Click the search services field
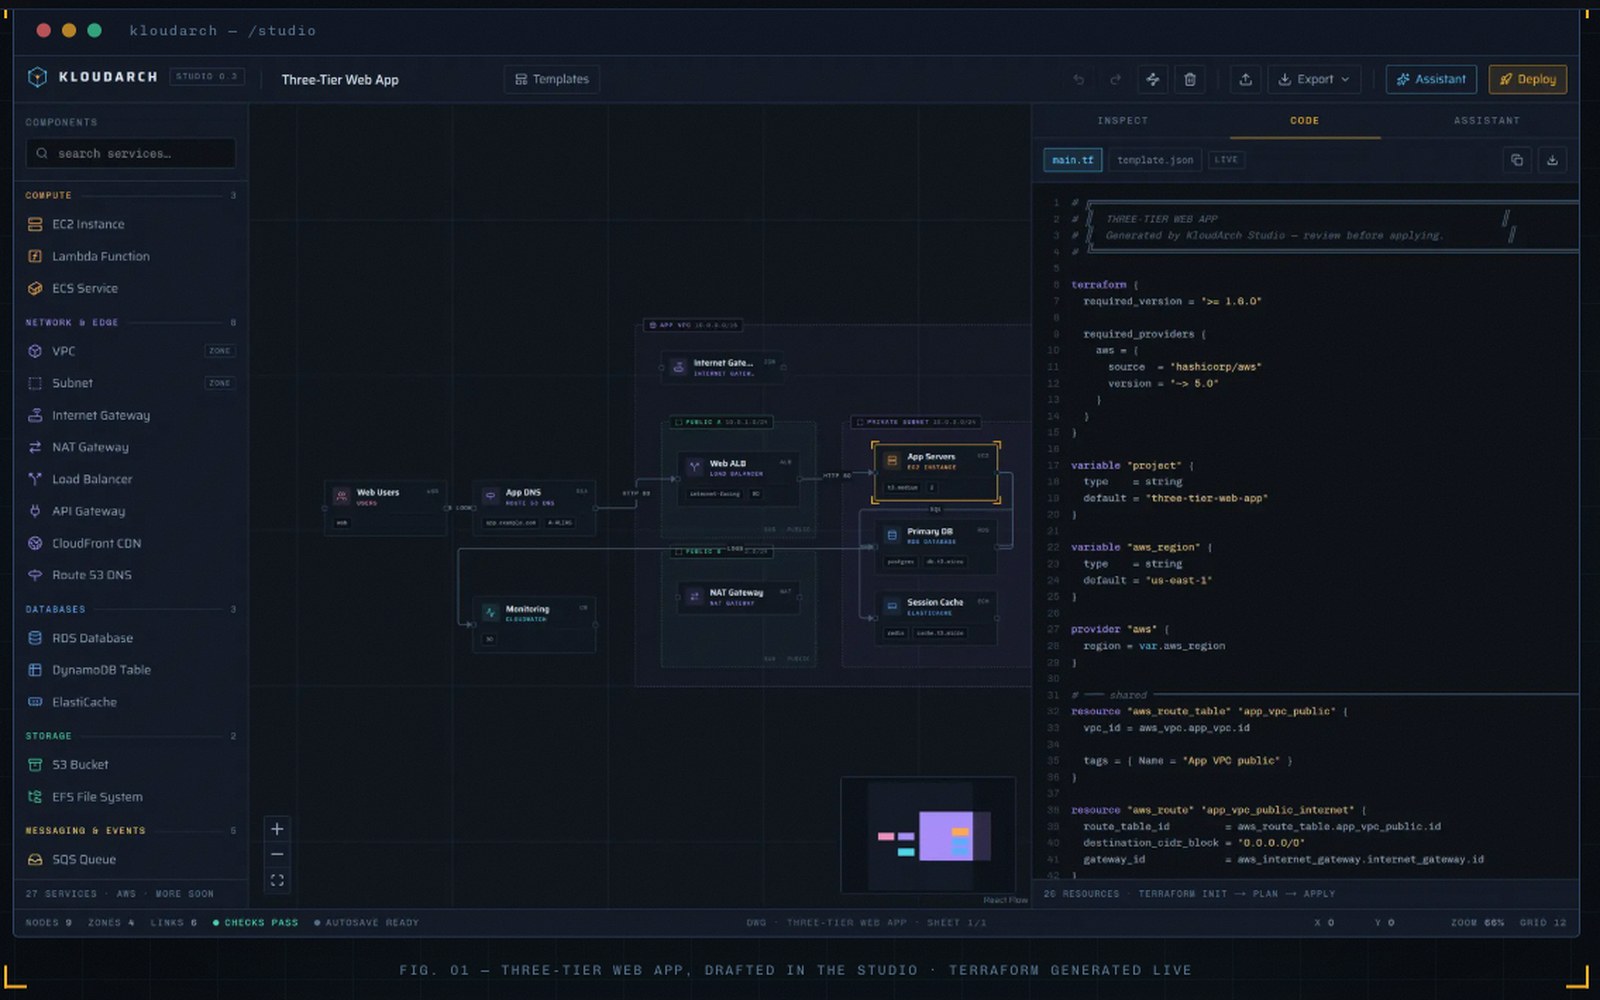1600x1000 pixels. (131, 153)
